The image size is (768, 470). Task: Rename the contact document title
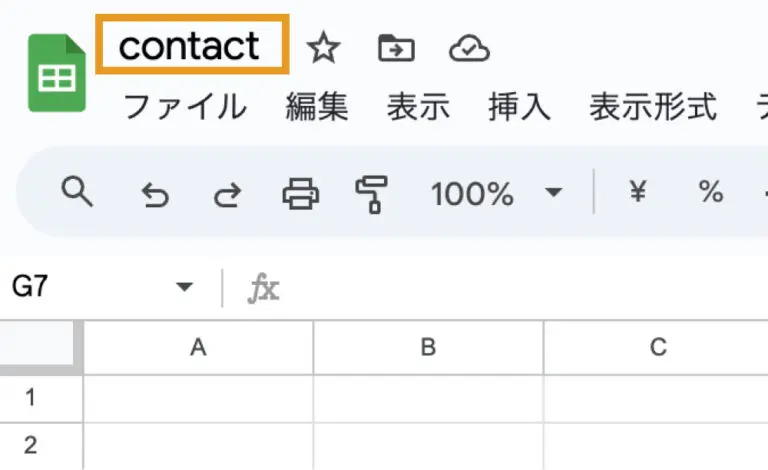click(190, 45)
